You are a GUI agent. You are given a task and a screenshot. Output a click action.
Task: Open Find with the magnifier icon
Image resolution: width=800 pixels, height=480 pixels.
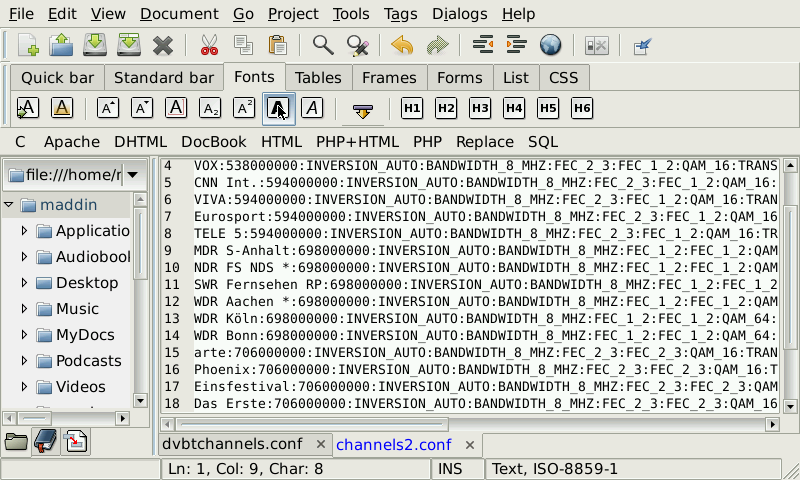tap(323, 45)
